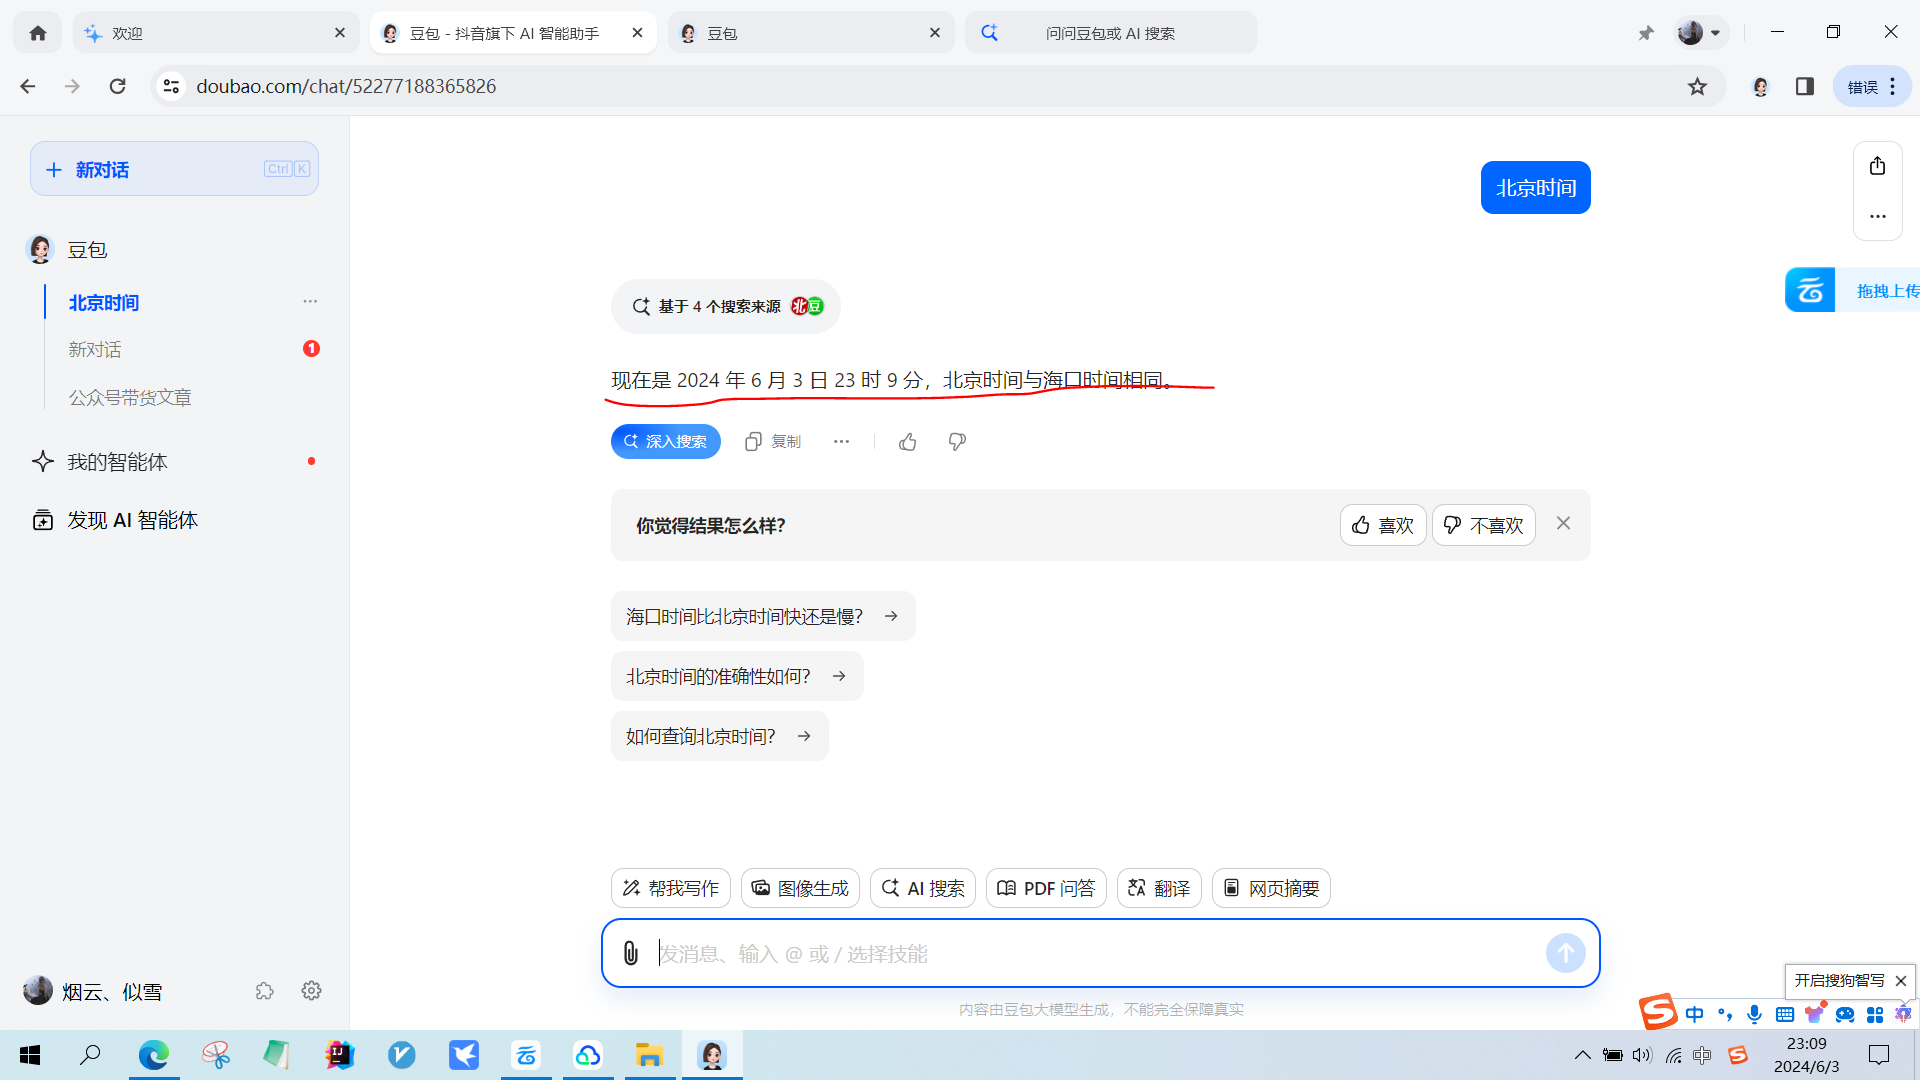Click the 深入搜索 button
The height and width of the screenshot is (1080, 1920).
(x=665, y=442)
